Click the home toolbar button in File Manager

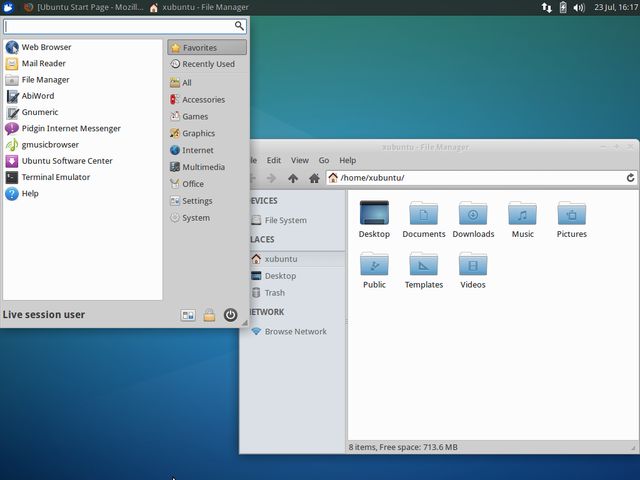coord(314,178)
